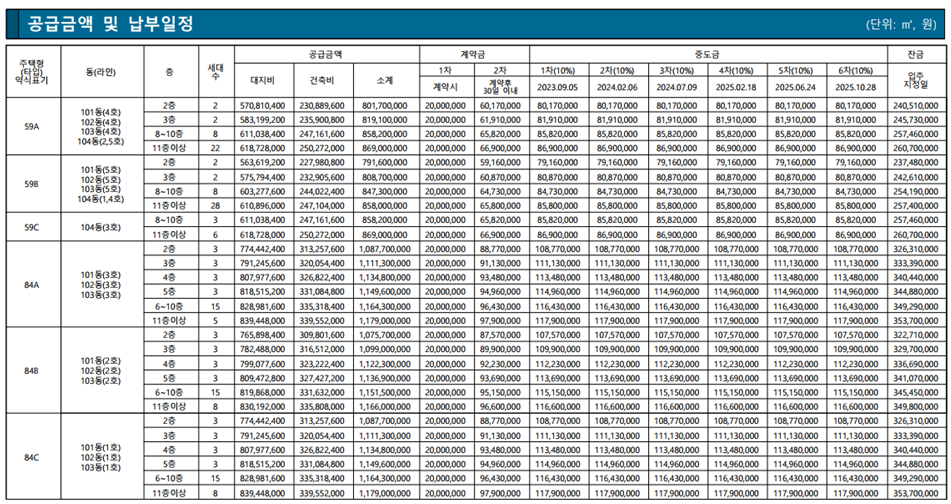
Task: Select second deposit 59,160,000
Action: pos(500,163)
